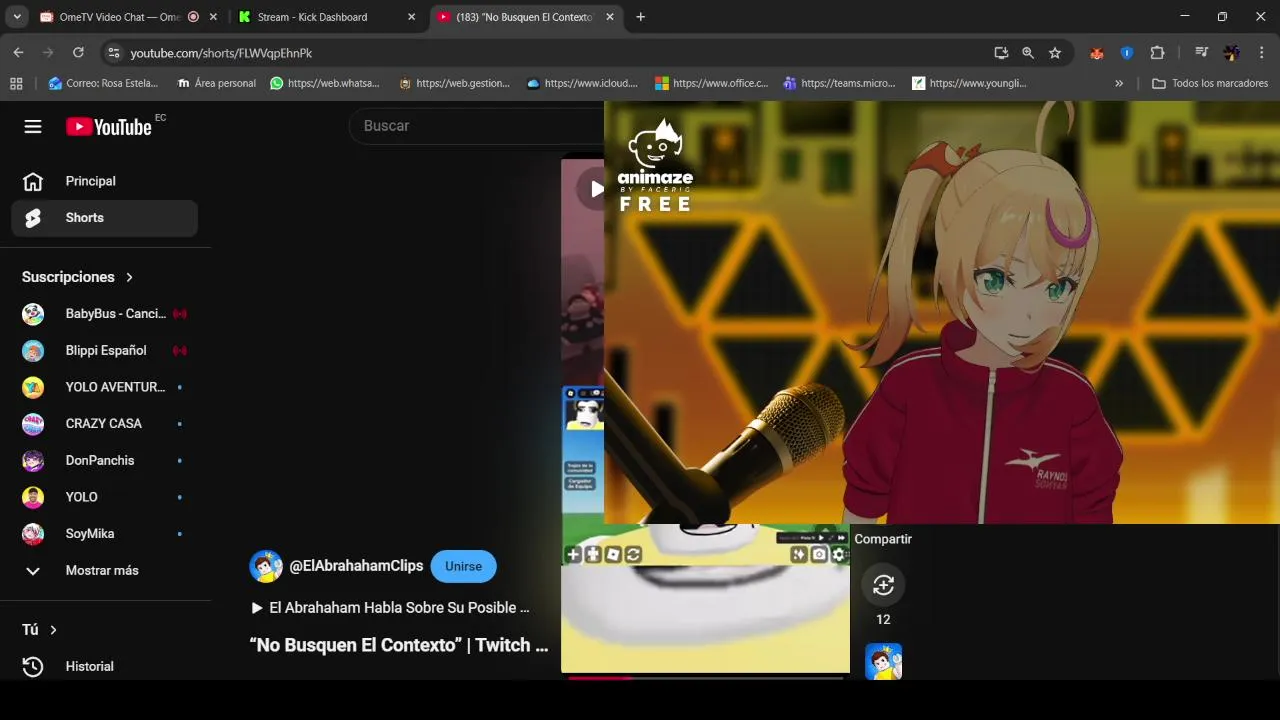Screen dimensions: 1280x720
Task: Open the Extensions puzzle icon
Action: [x=1158, y=53]
